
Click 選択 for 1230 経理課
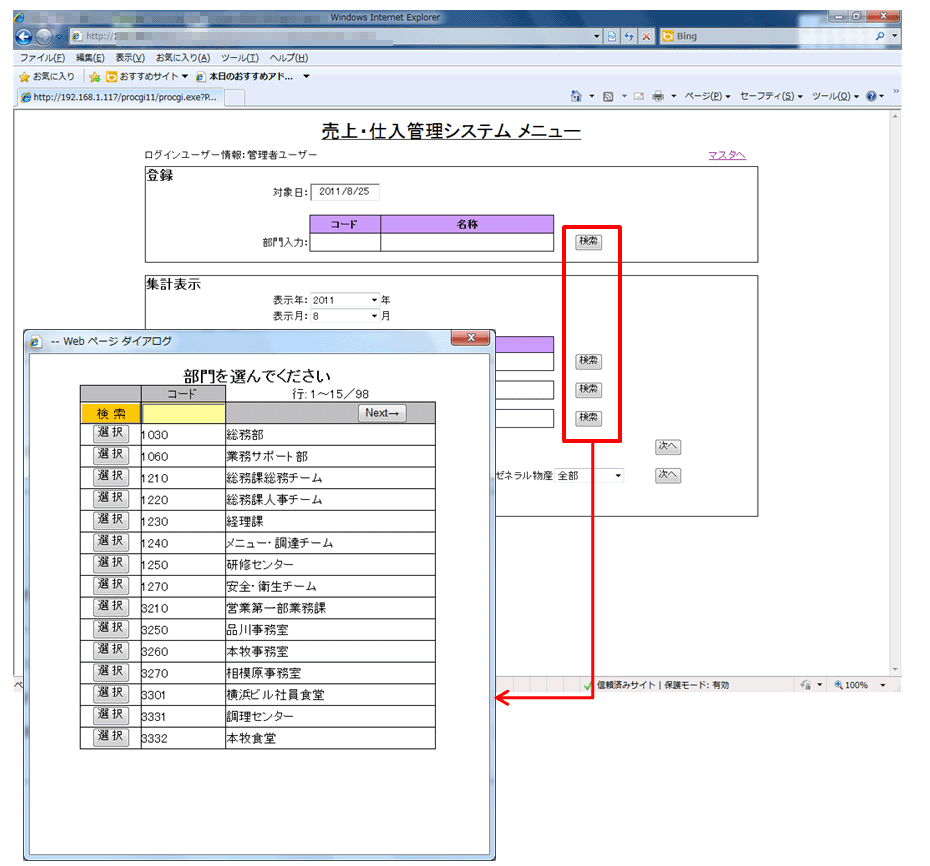111,520
